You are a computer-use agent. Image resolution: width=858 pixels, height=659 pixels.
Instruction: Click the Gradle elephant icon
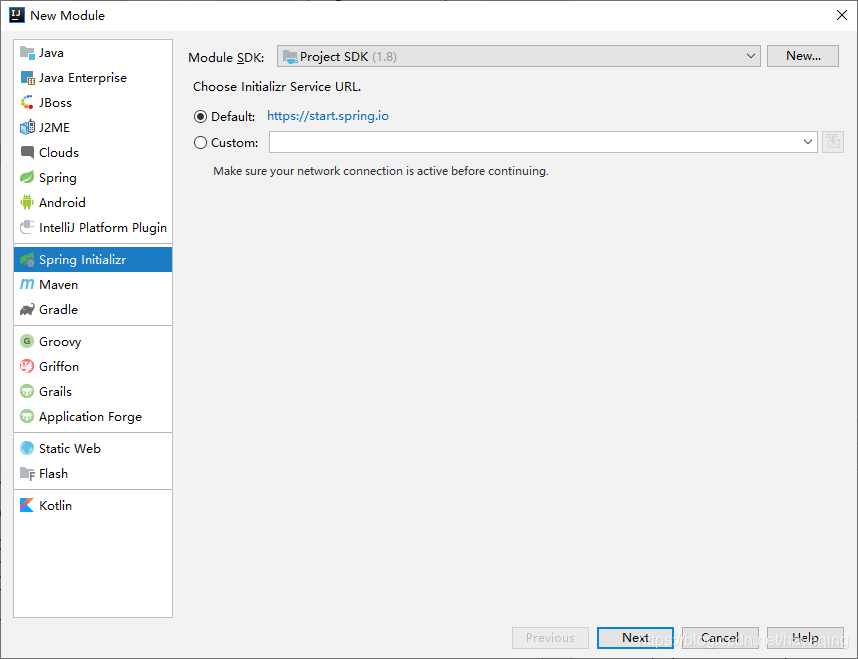(27, 309)
